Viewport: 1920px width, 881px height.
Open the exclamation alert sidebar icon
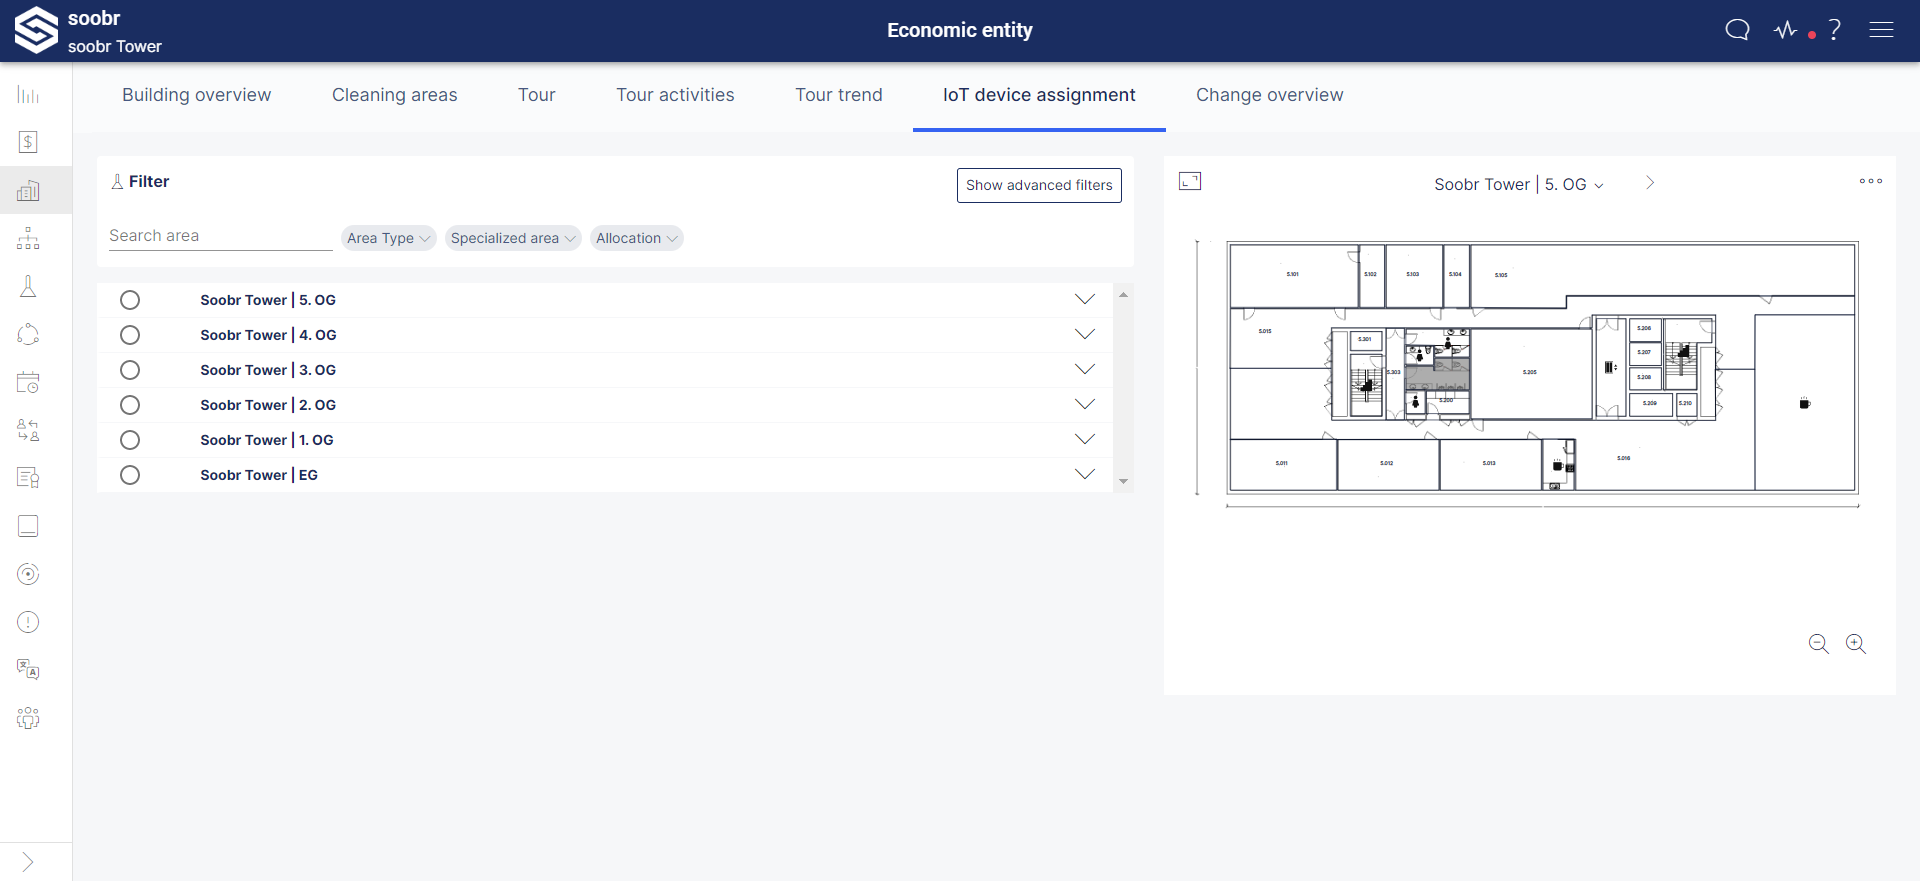(x=28, y=622)
